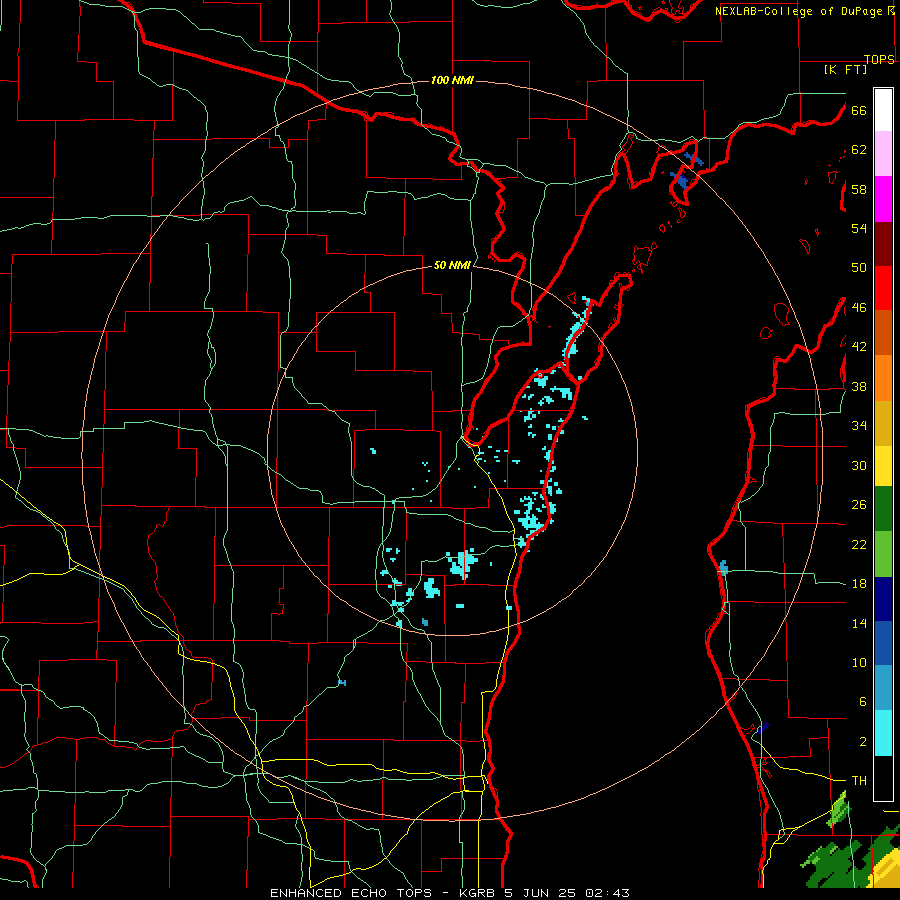Click the [K FT] units label
The height and width of the screenshot is (900, 900).
pyautogui.click(x=845, y=69)
